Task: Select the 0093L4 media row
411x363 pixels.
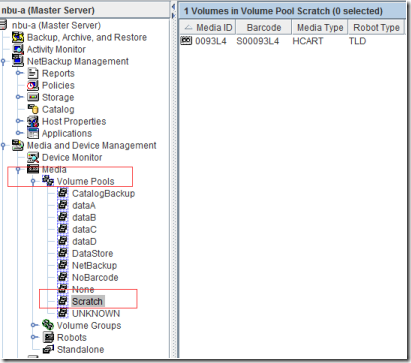Action: [292, 41]
